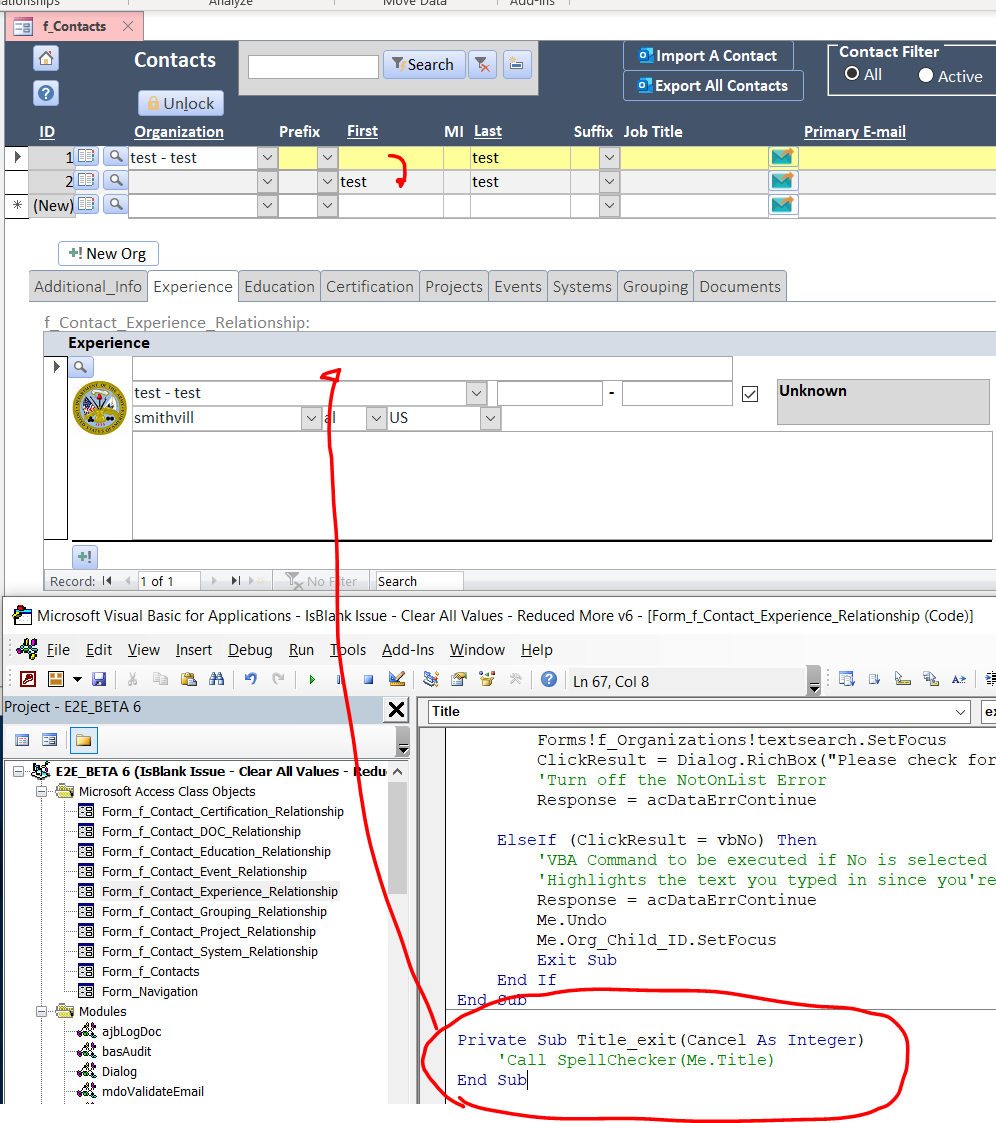Screen dimensions: 996x1123
Task: Click View Object icon in Project pane
Action: (x=49, y=740)
